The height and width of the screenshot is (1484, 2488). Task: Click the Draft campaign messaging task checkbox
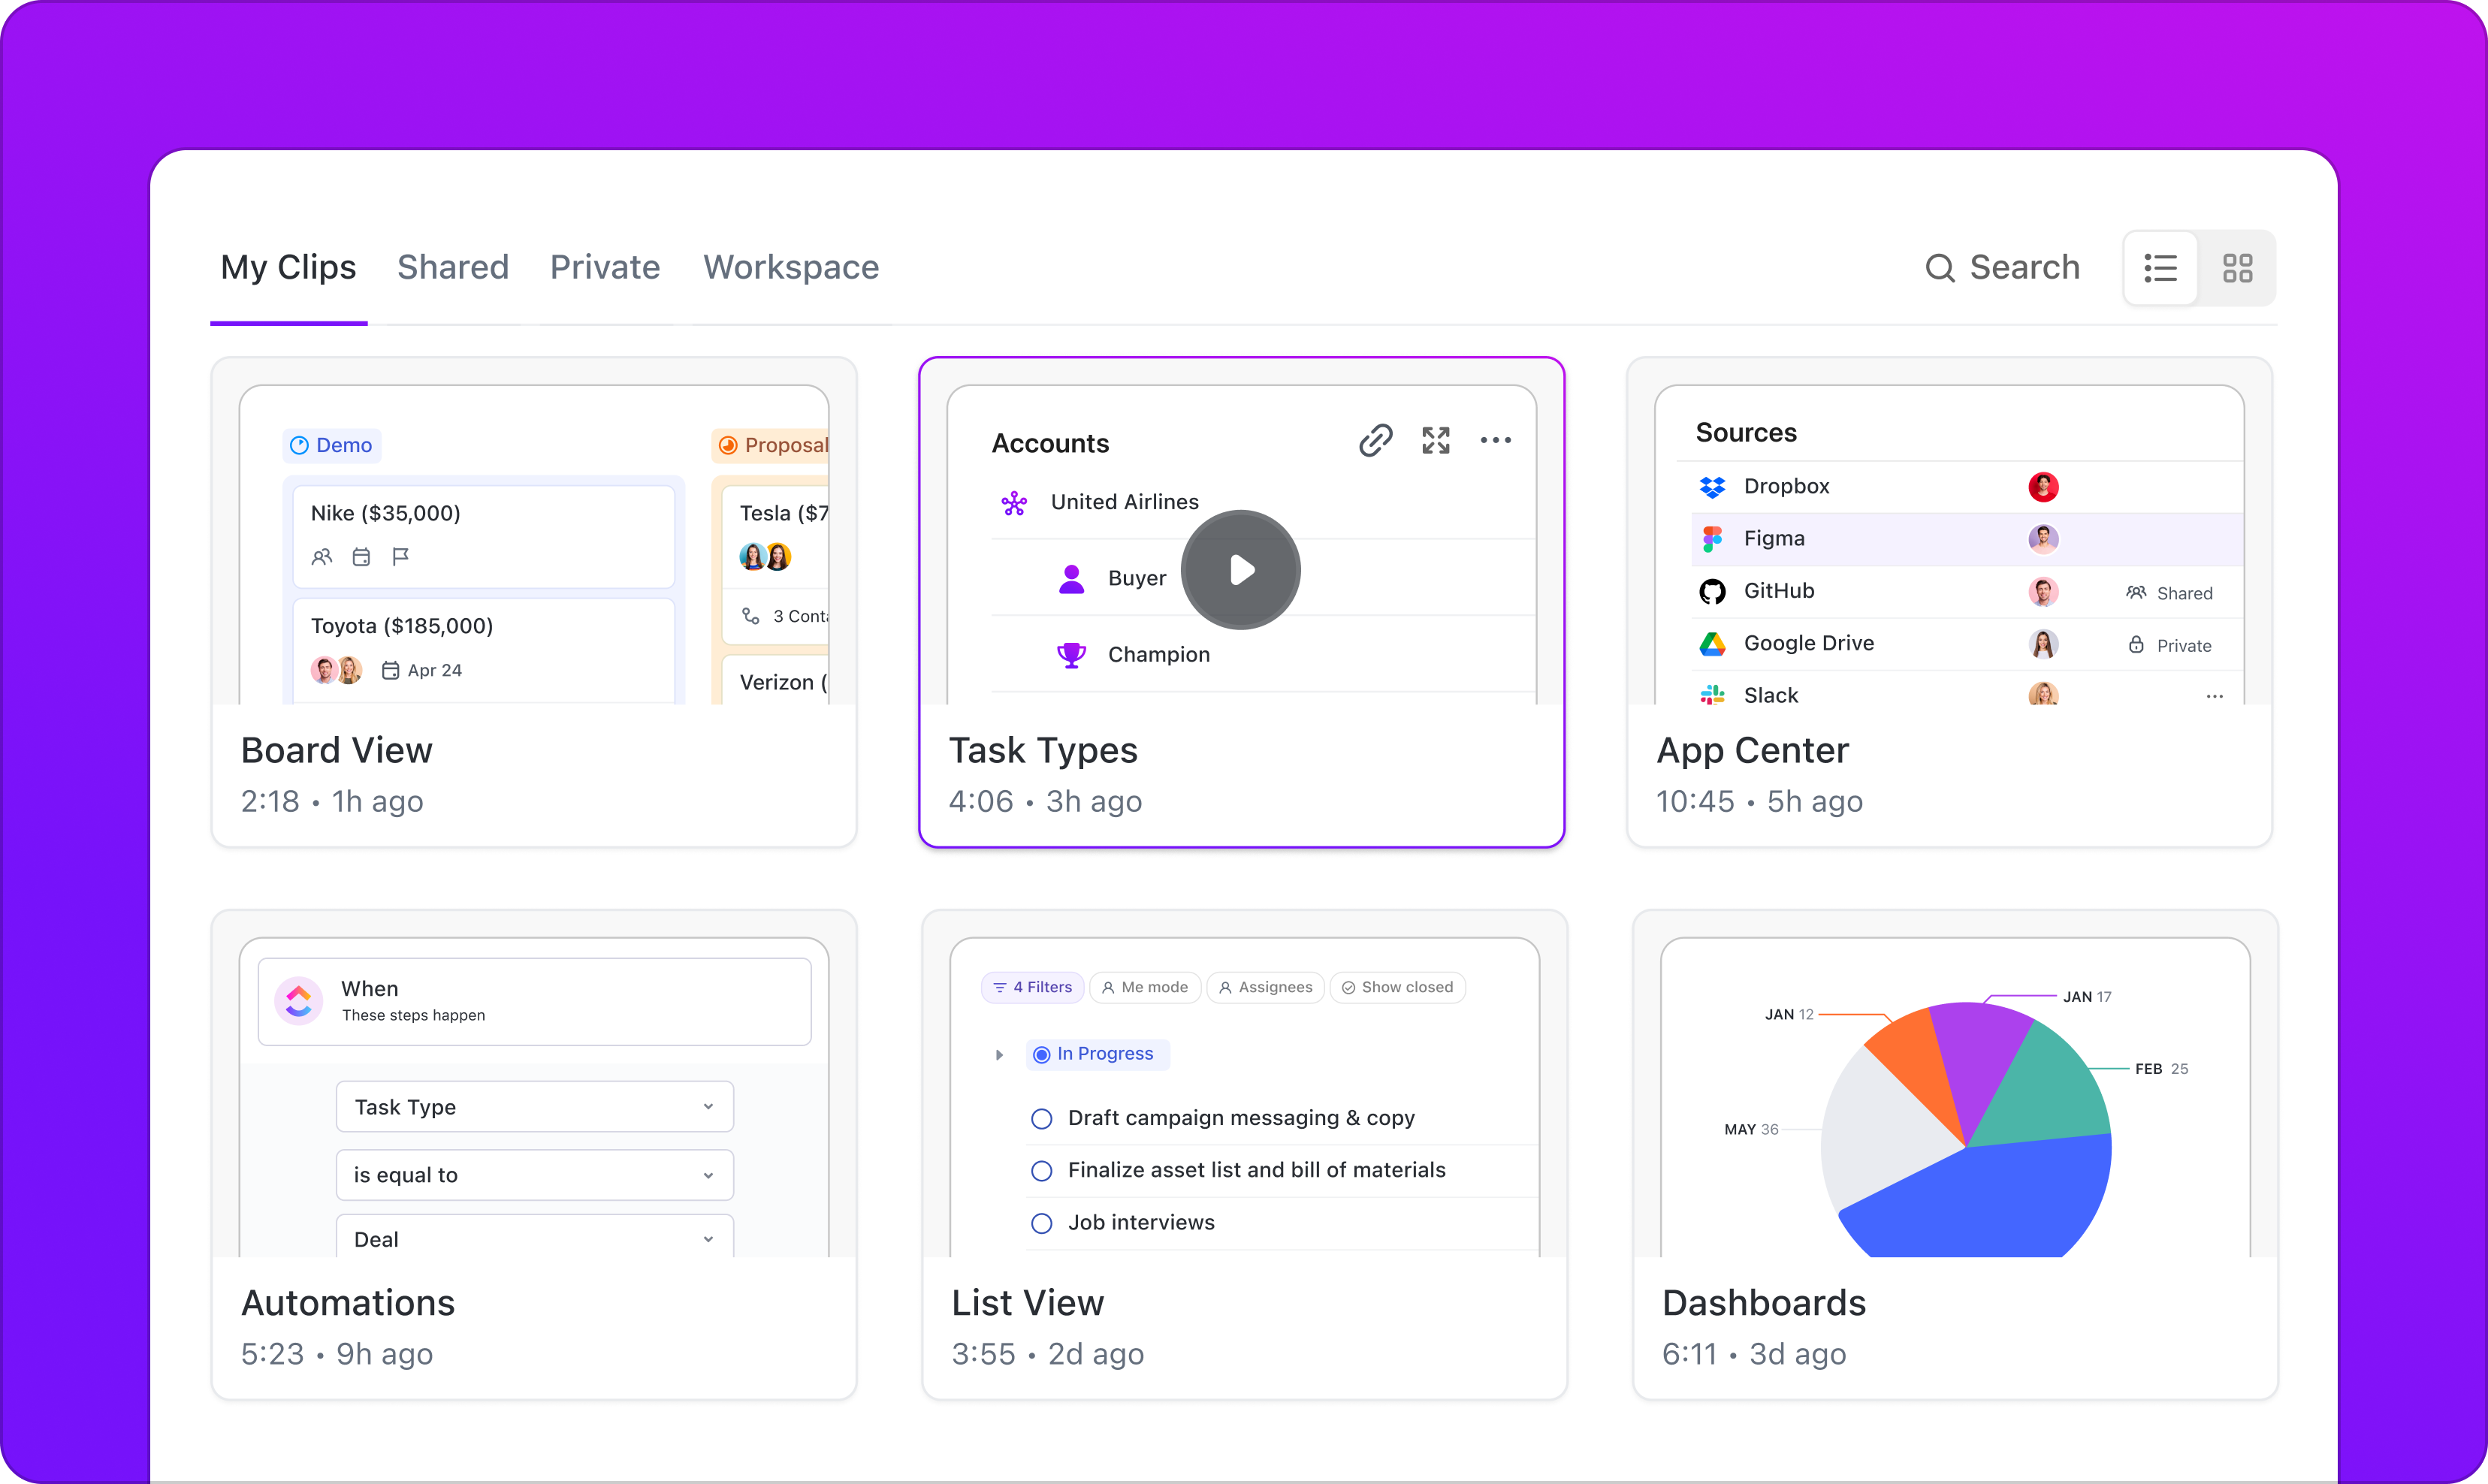[1040, 1117]
